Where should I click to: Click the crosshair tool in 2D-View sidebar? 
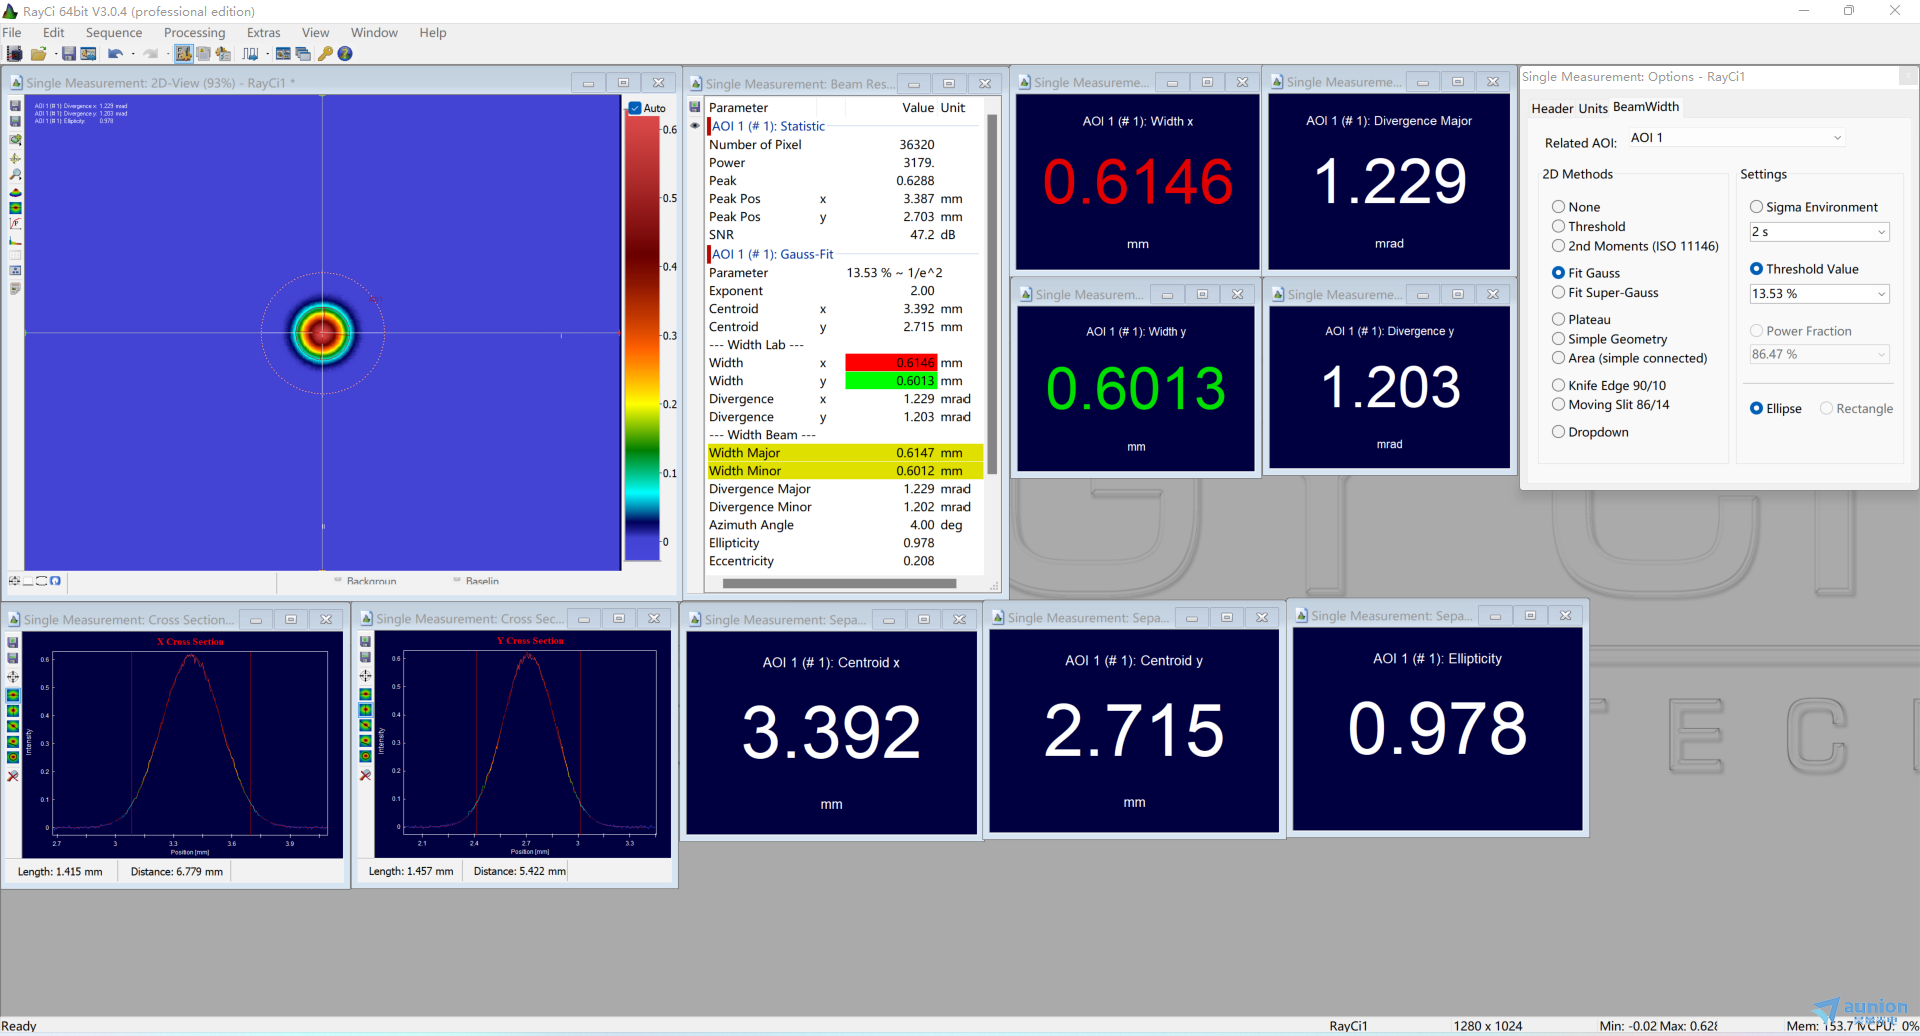(15, 158)
